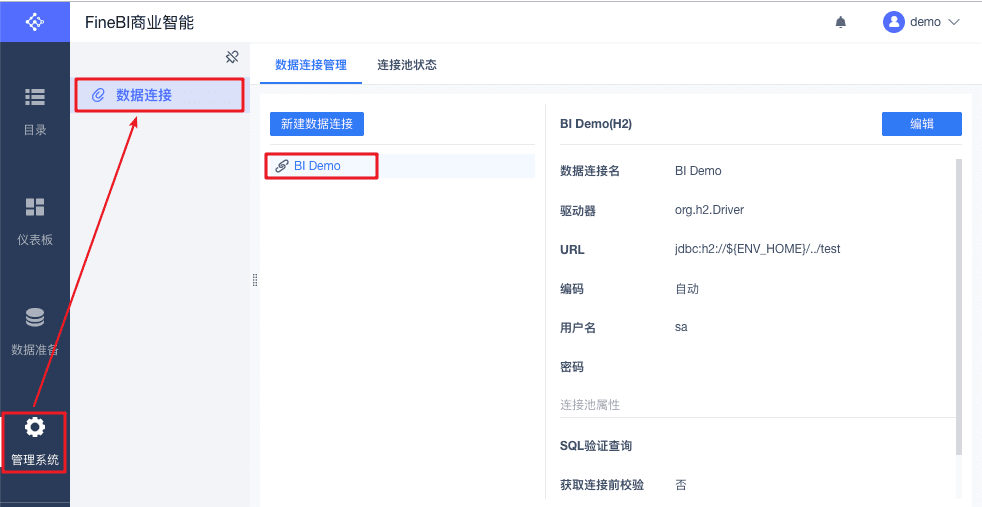The image size is (982, 507).
Task: Click the details panel vertical scrollbar
Action: point(959,306)
